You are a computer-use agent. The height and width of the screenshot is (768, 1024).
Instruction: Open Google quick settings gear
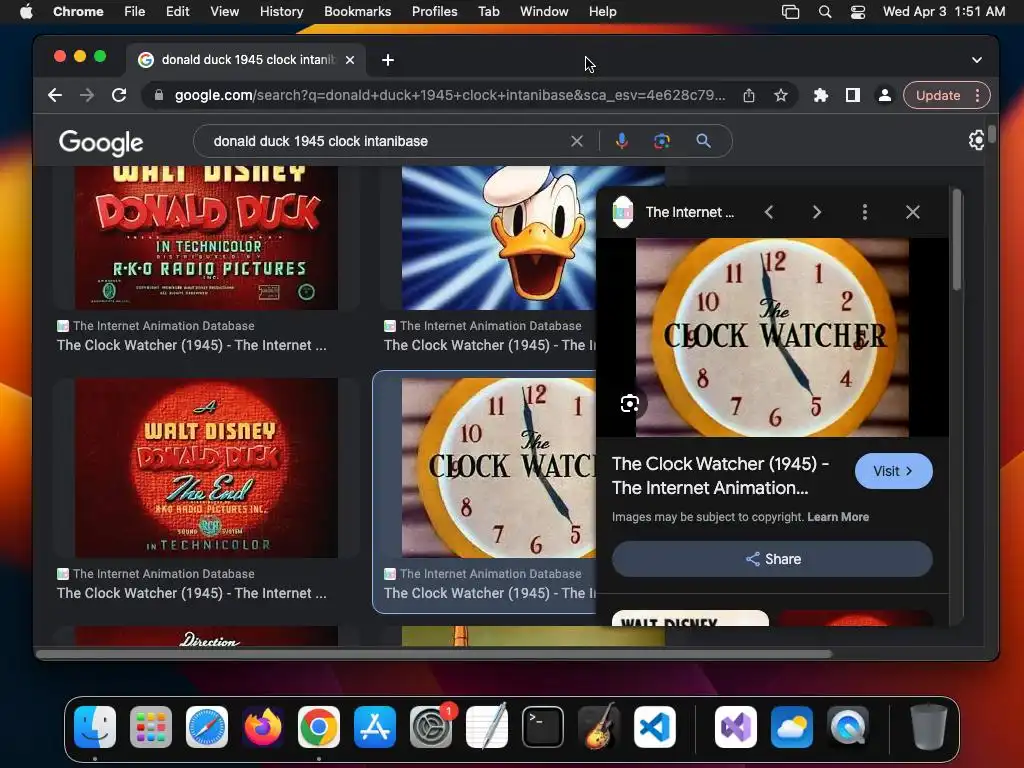click(x=976, y=140)
